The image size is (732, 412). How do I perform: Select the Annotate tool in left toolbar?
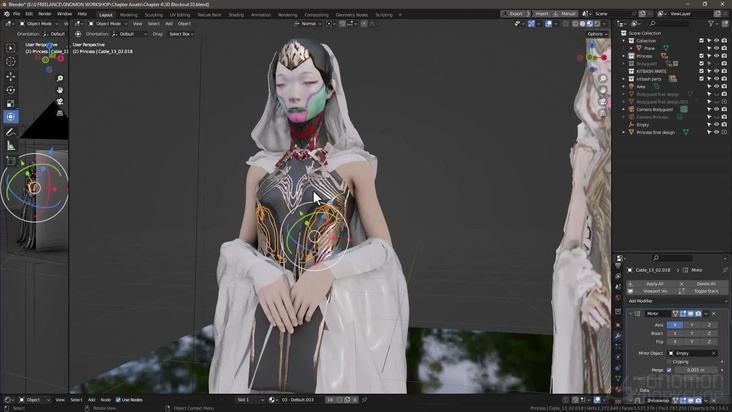click(10, 132)
